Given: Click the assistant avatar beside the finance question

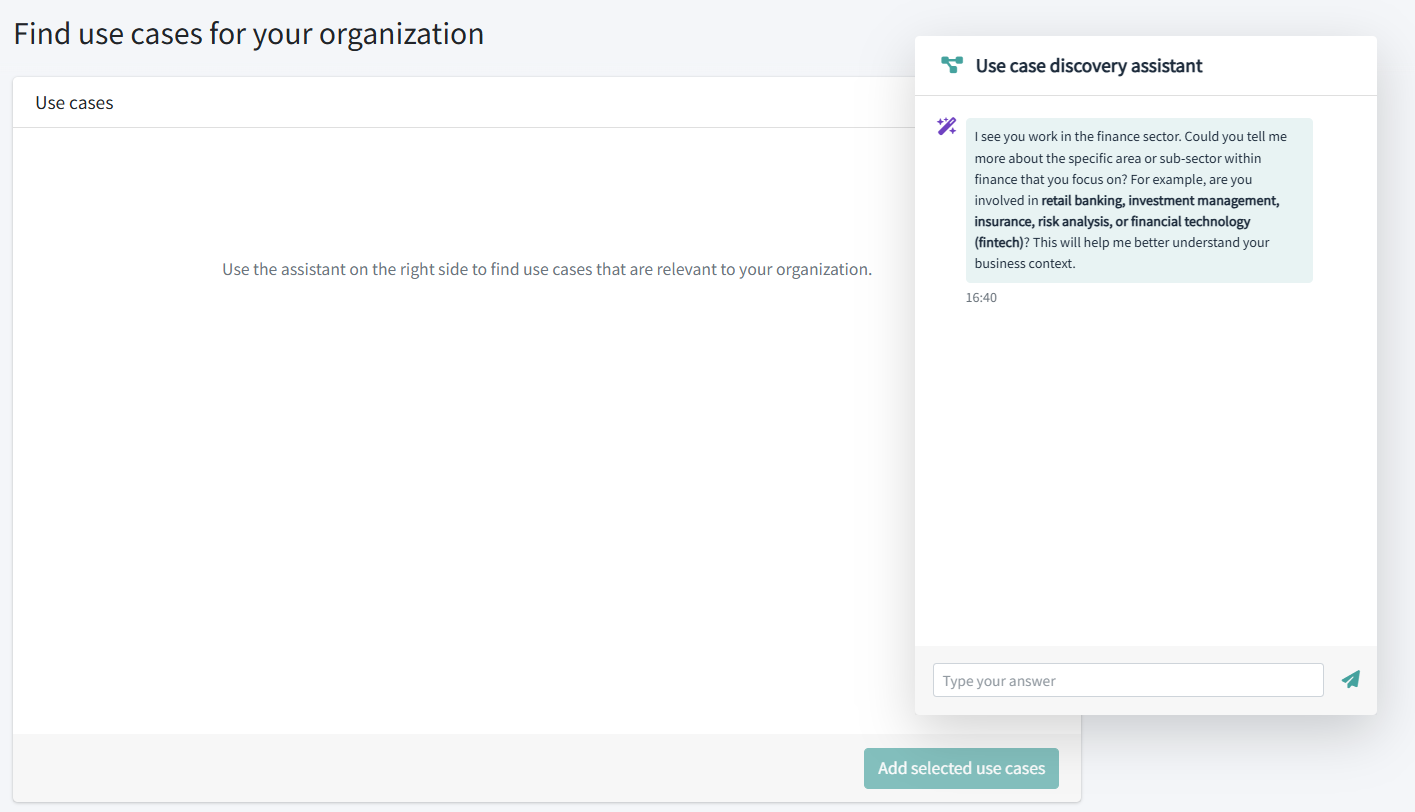Looking at the screenshot, I should click(946, 126).
